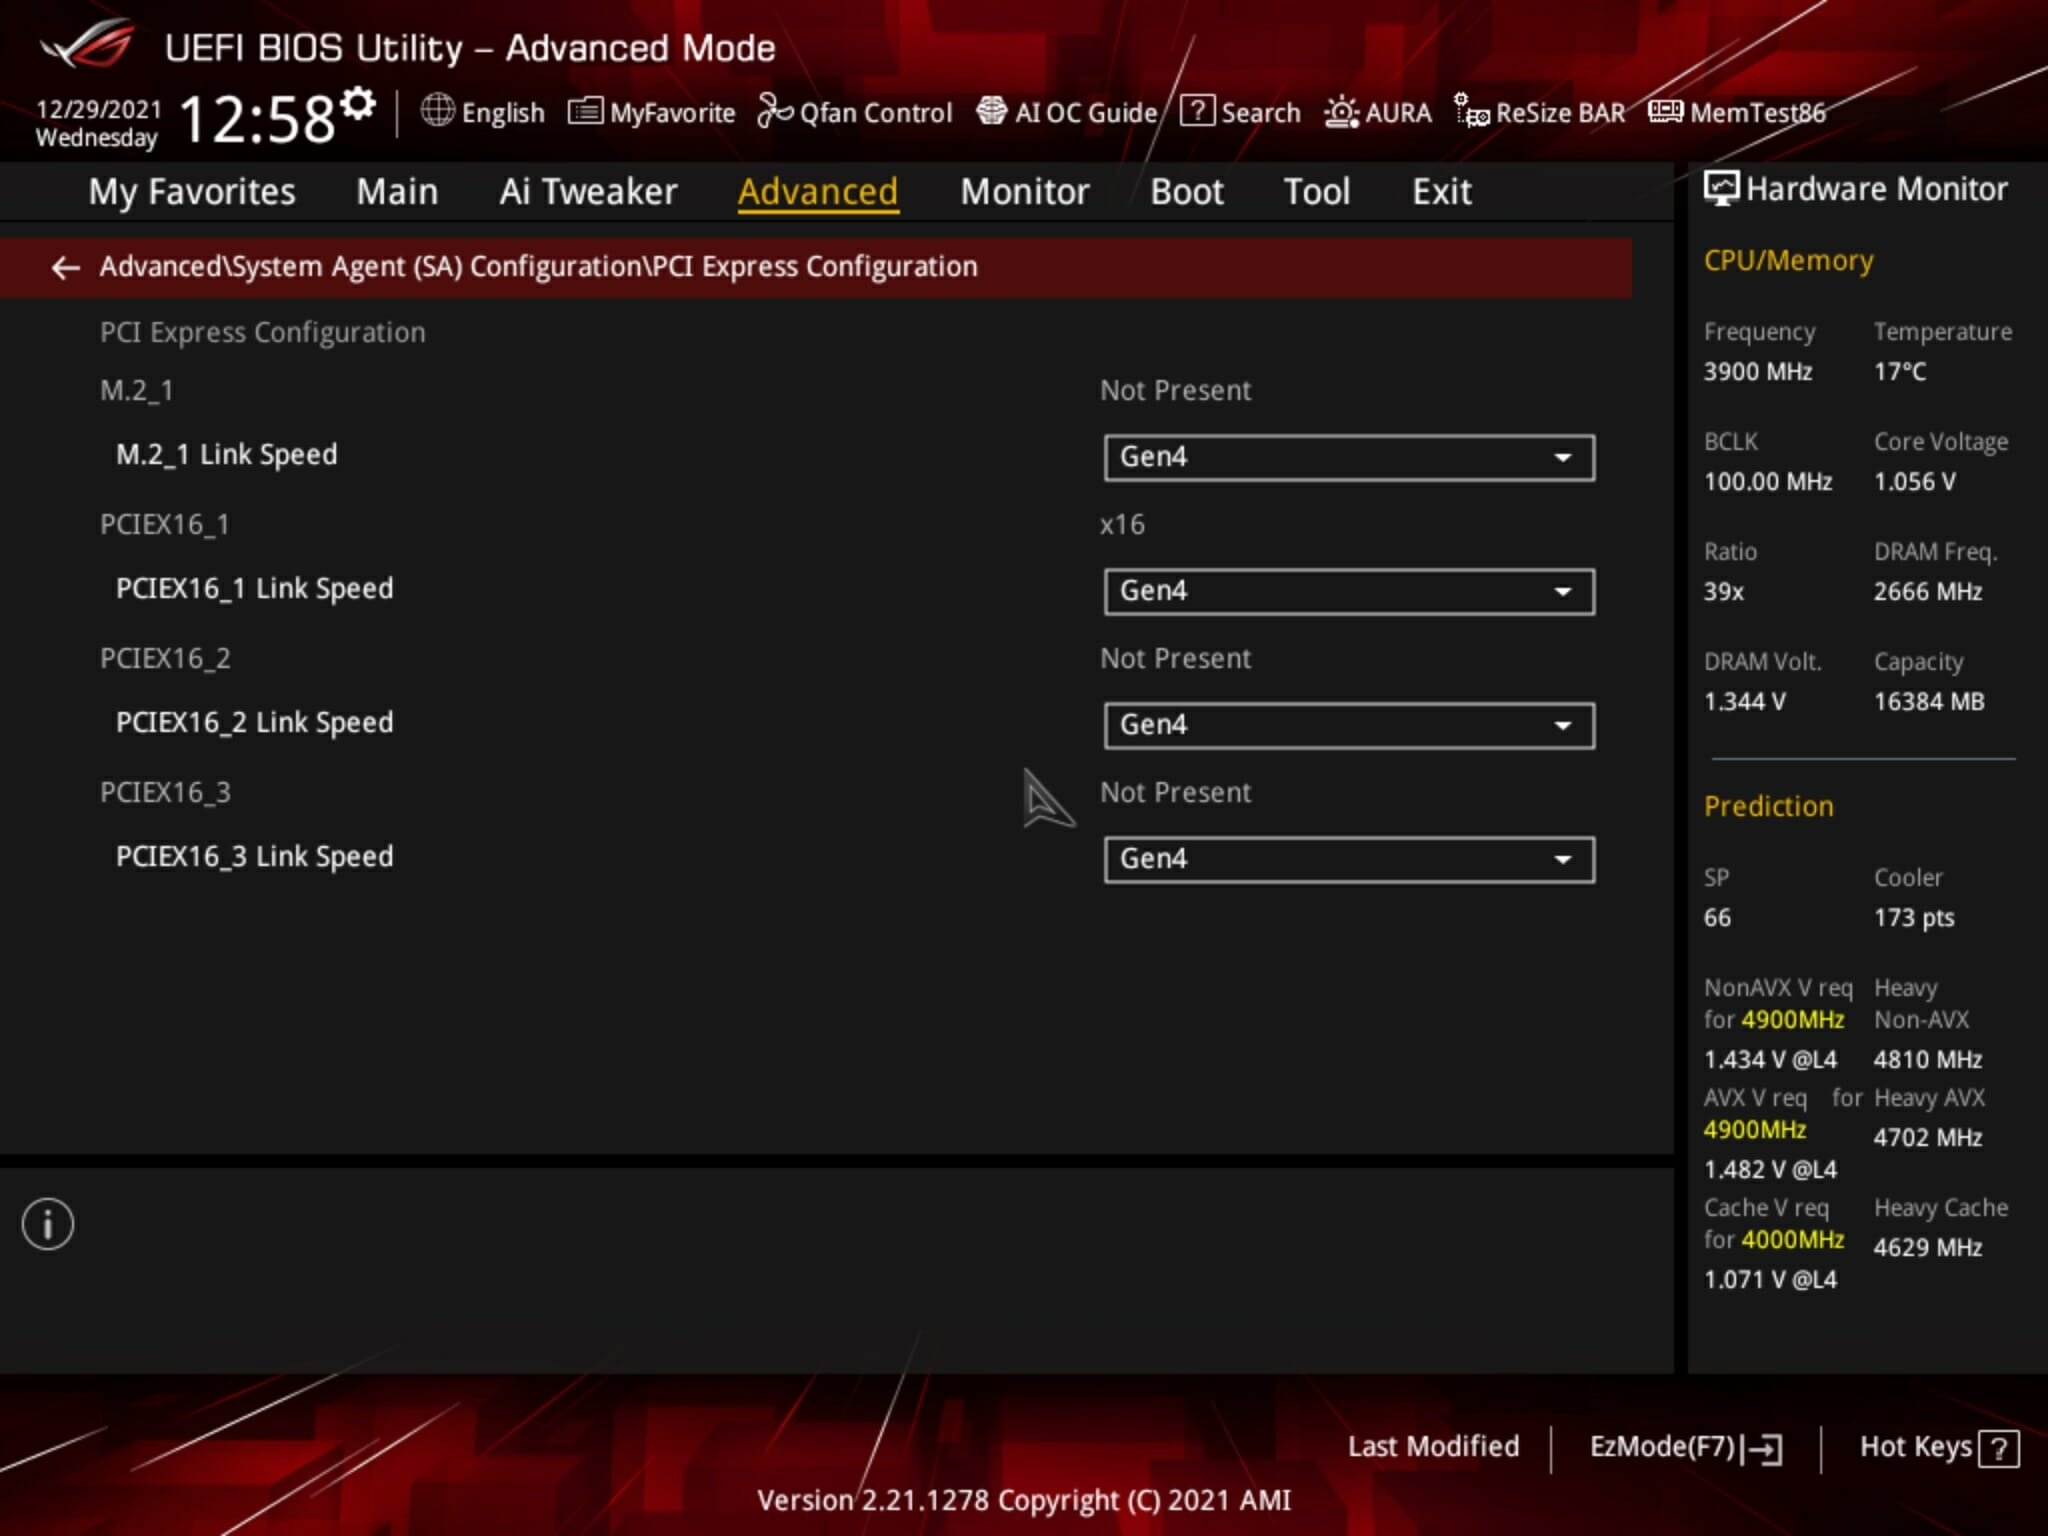Screen dimensions: 2048x1536
Task: Switch to Monitor tab
Action: point(1024,192)
